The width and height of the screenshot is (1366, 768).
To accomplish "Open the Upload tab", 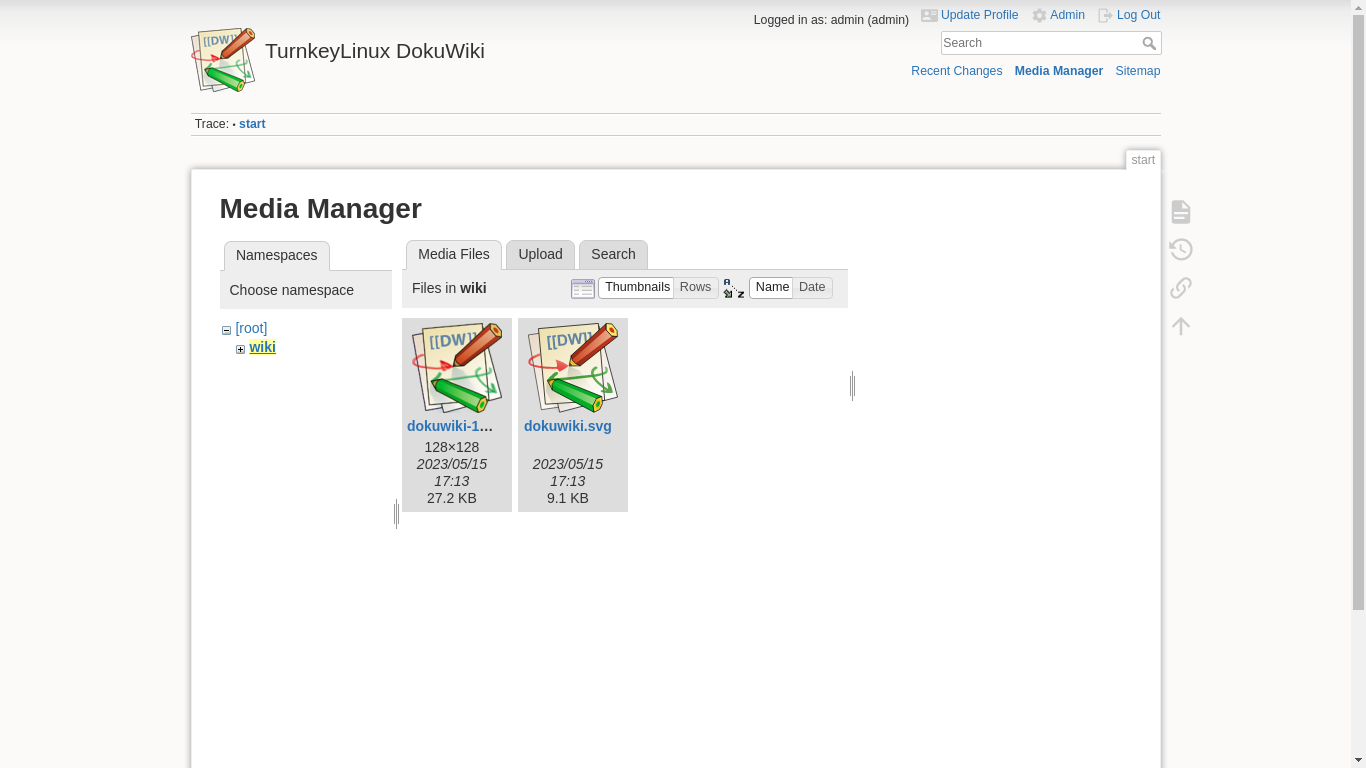I will pos(540,255).
